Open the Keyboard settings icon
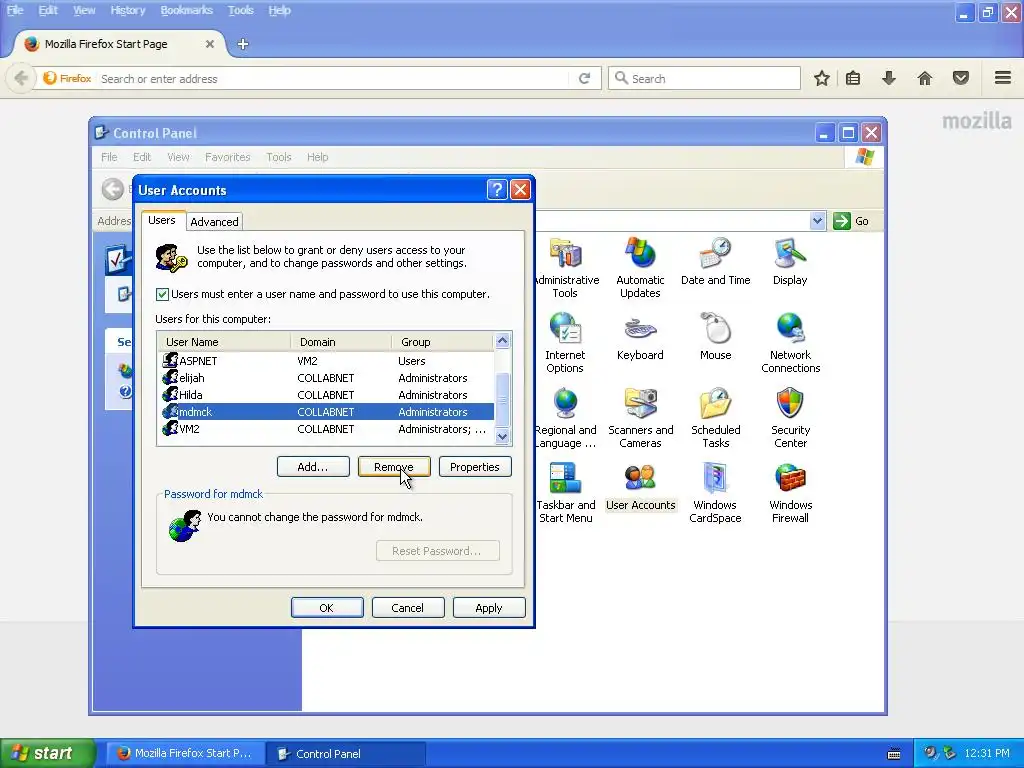The width and height of the screenshot is (1024, 768). [x=640, y=336]
